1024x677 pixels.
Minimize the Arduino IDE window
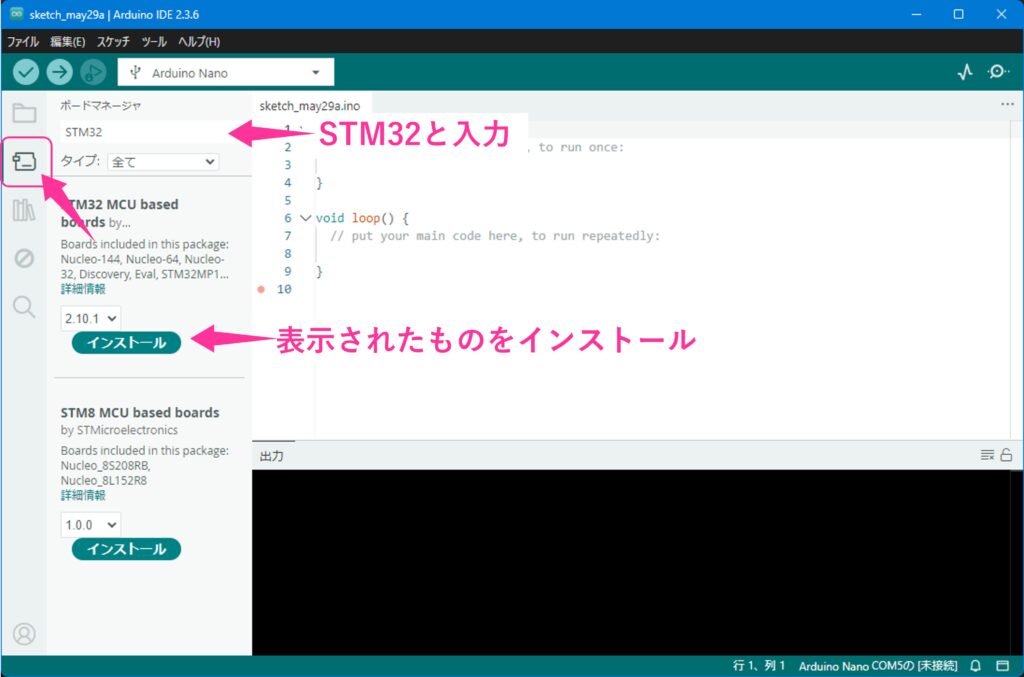click(916, 14)
